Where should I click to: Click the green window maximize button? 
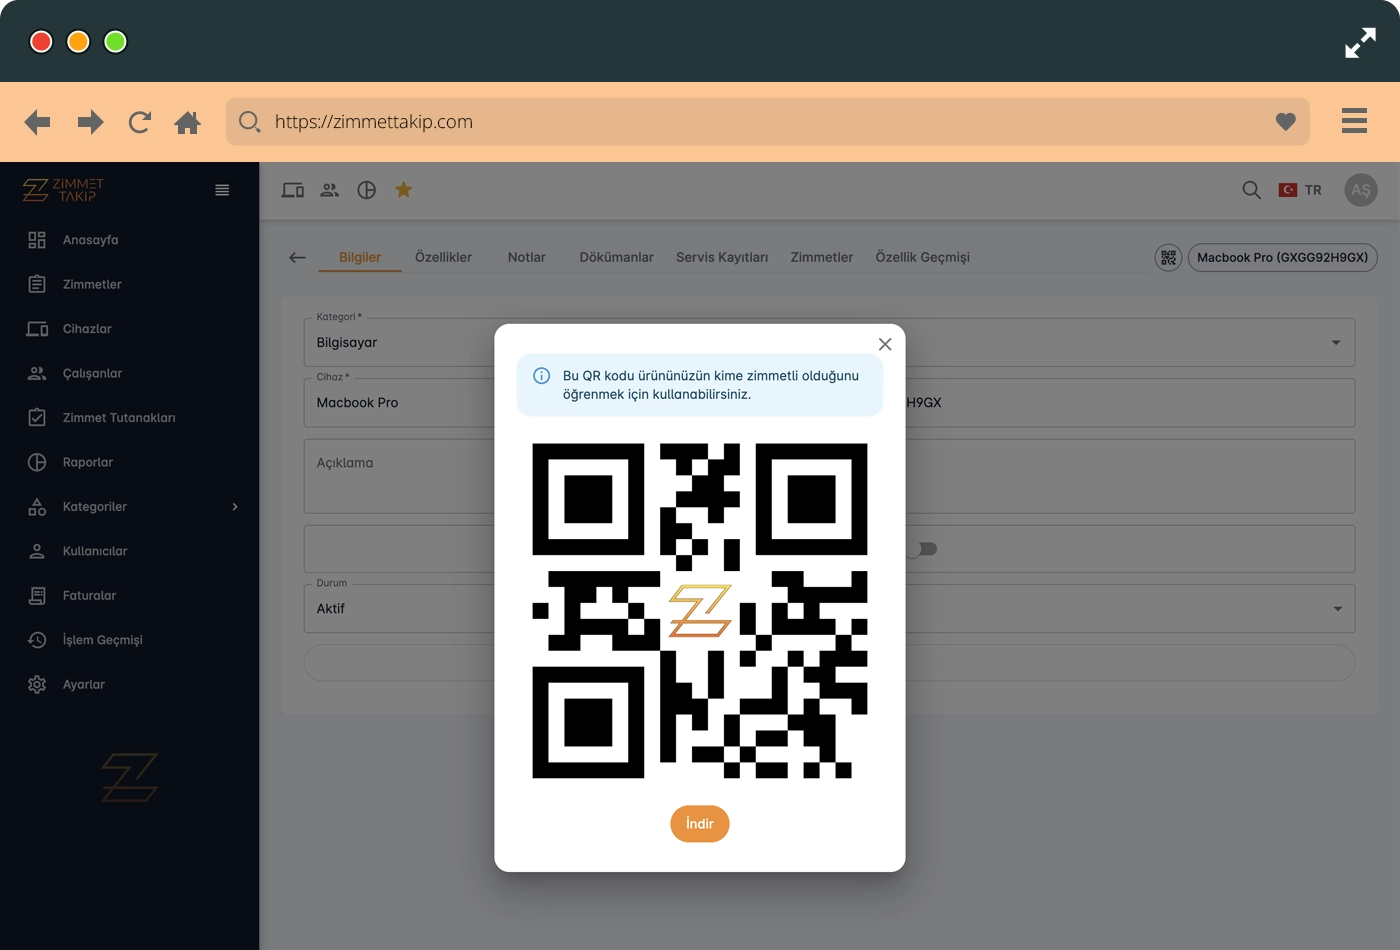pos(116,42)
